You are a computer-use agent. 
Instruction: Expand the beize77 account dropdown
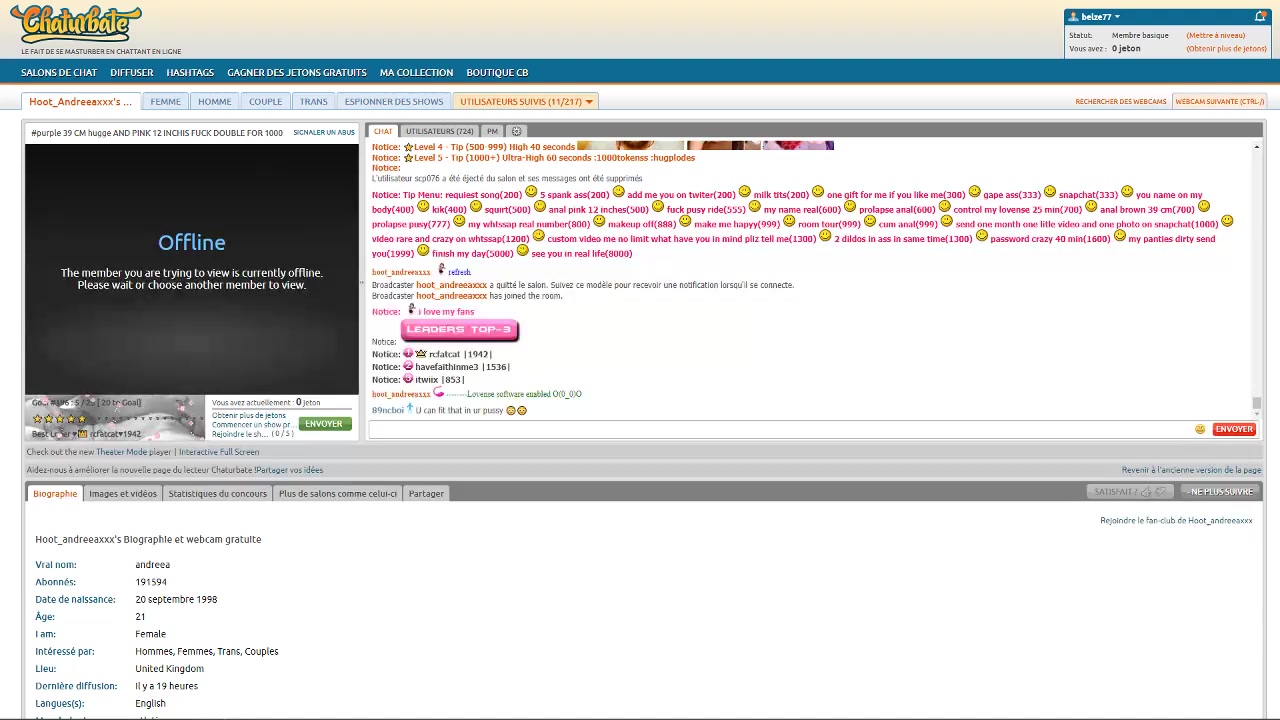click(1117, 17)
